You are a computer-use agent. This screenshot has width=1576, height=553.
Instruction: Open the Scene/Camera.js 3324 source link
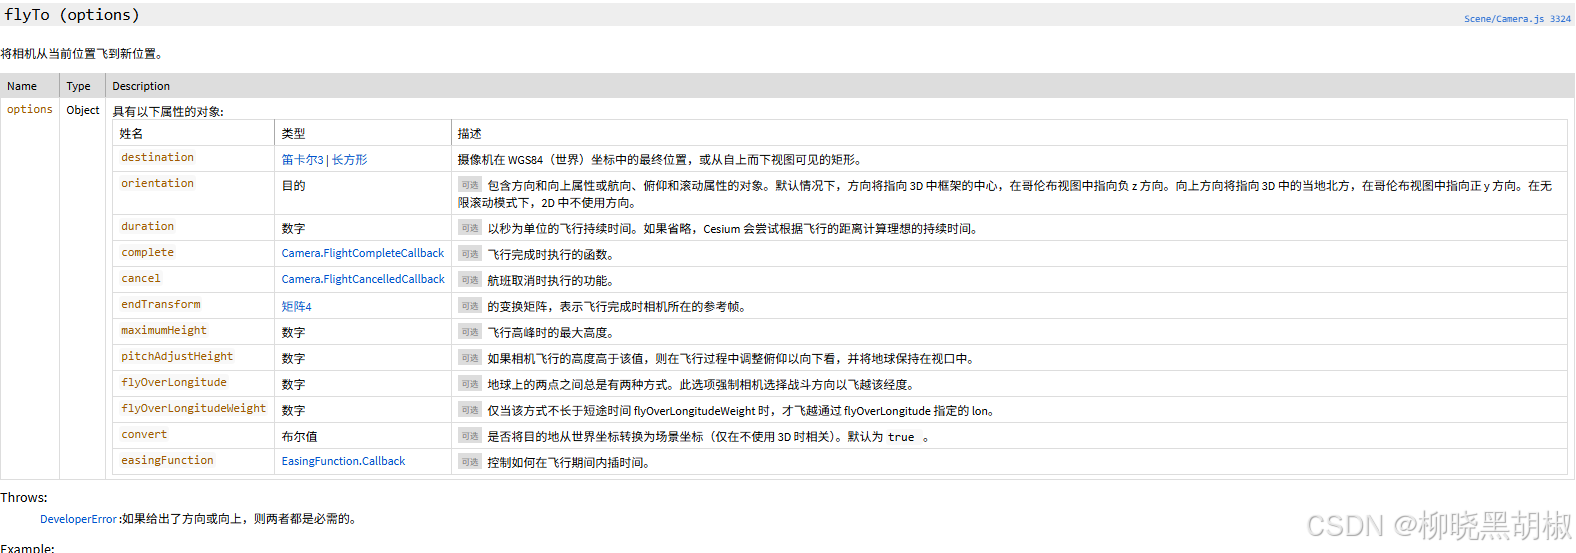click(x=1517, y=19)
